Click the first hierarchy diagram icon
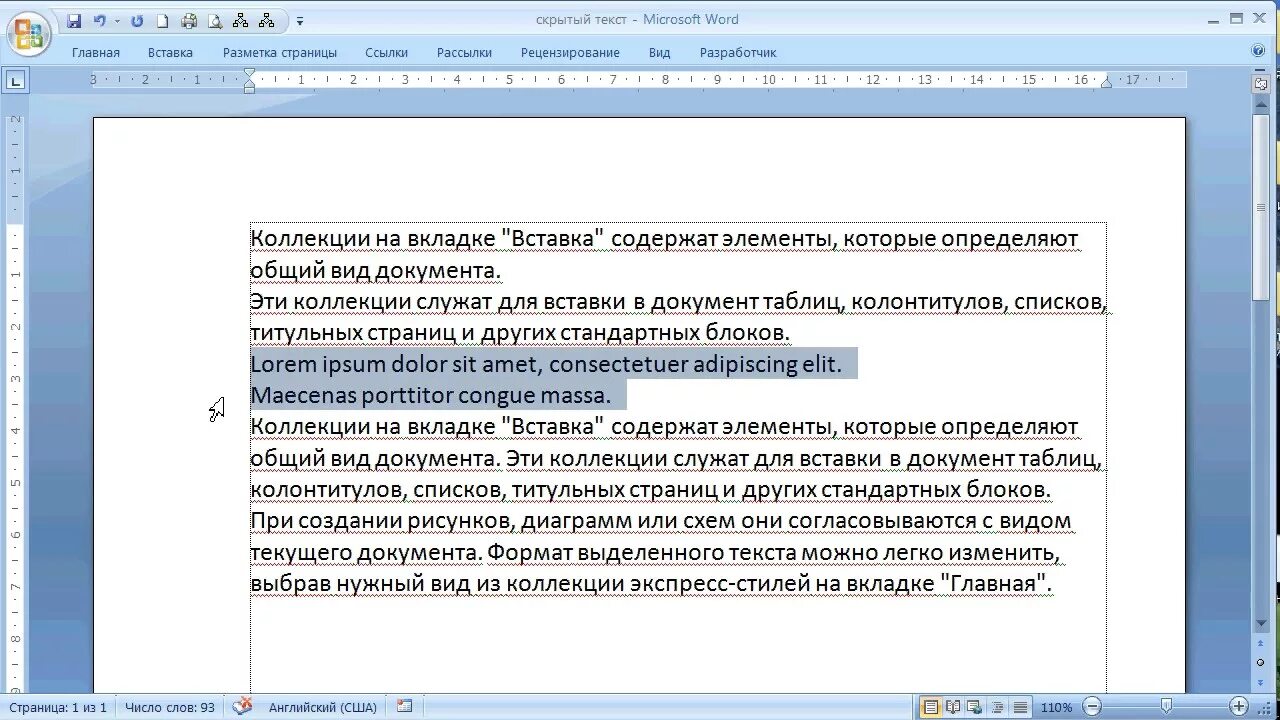Image resolution: width=1280 pixels, height=720 pixels. 240,20
